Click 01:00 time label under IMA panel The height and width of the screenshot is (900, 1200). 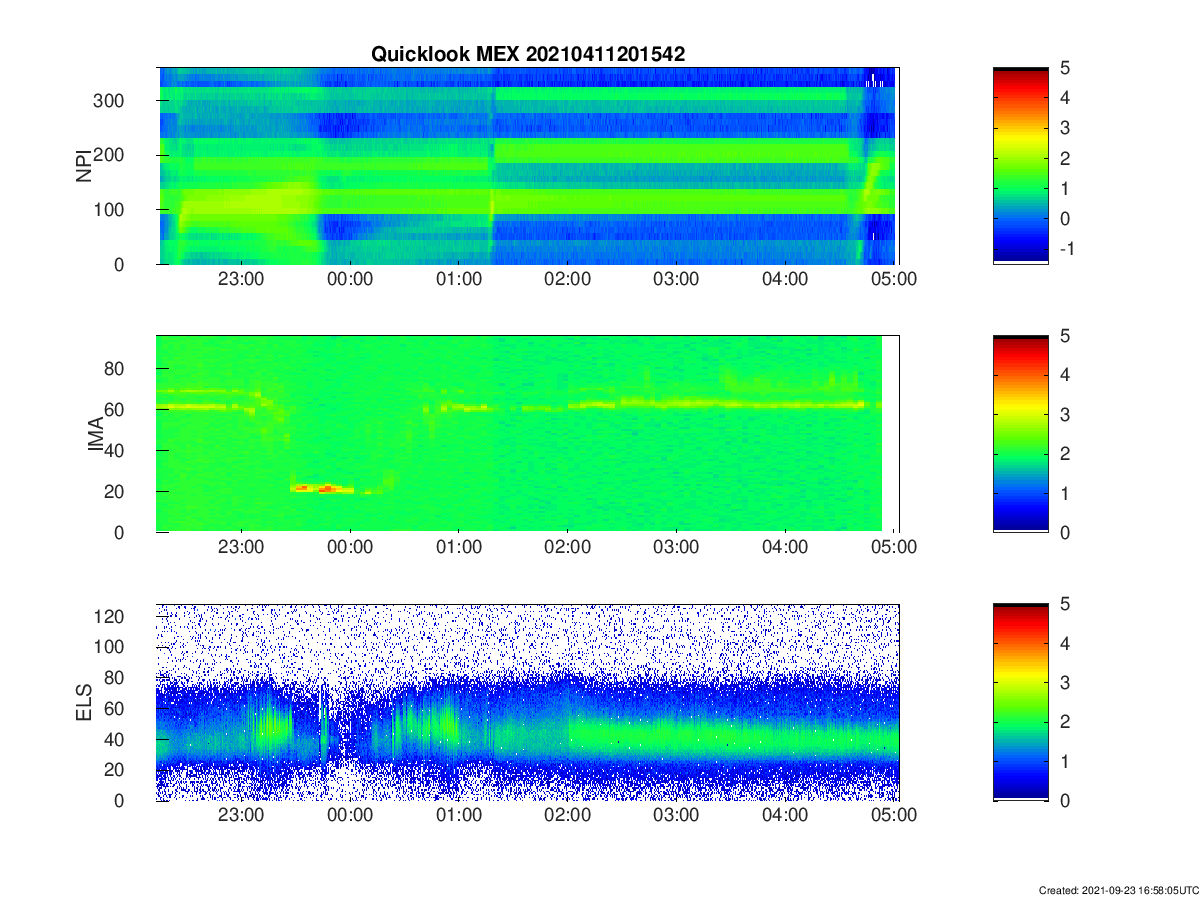[x=458, y=548]
